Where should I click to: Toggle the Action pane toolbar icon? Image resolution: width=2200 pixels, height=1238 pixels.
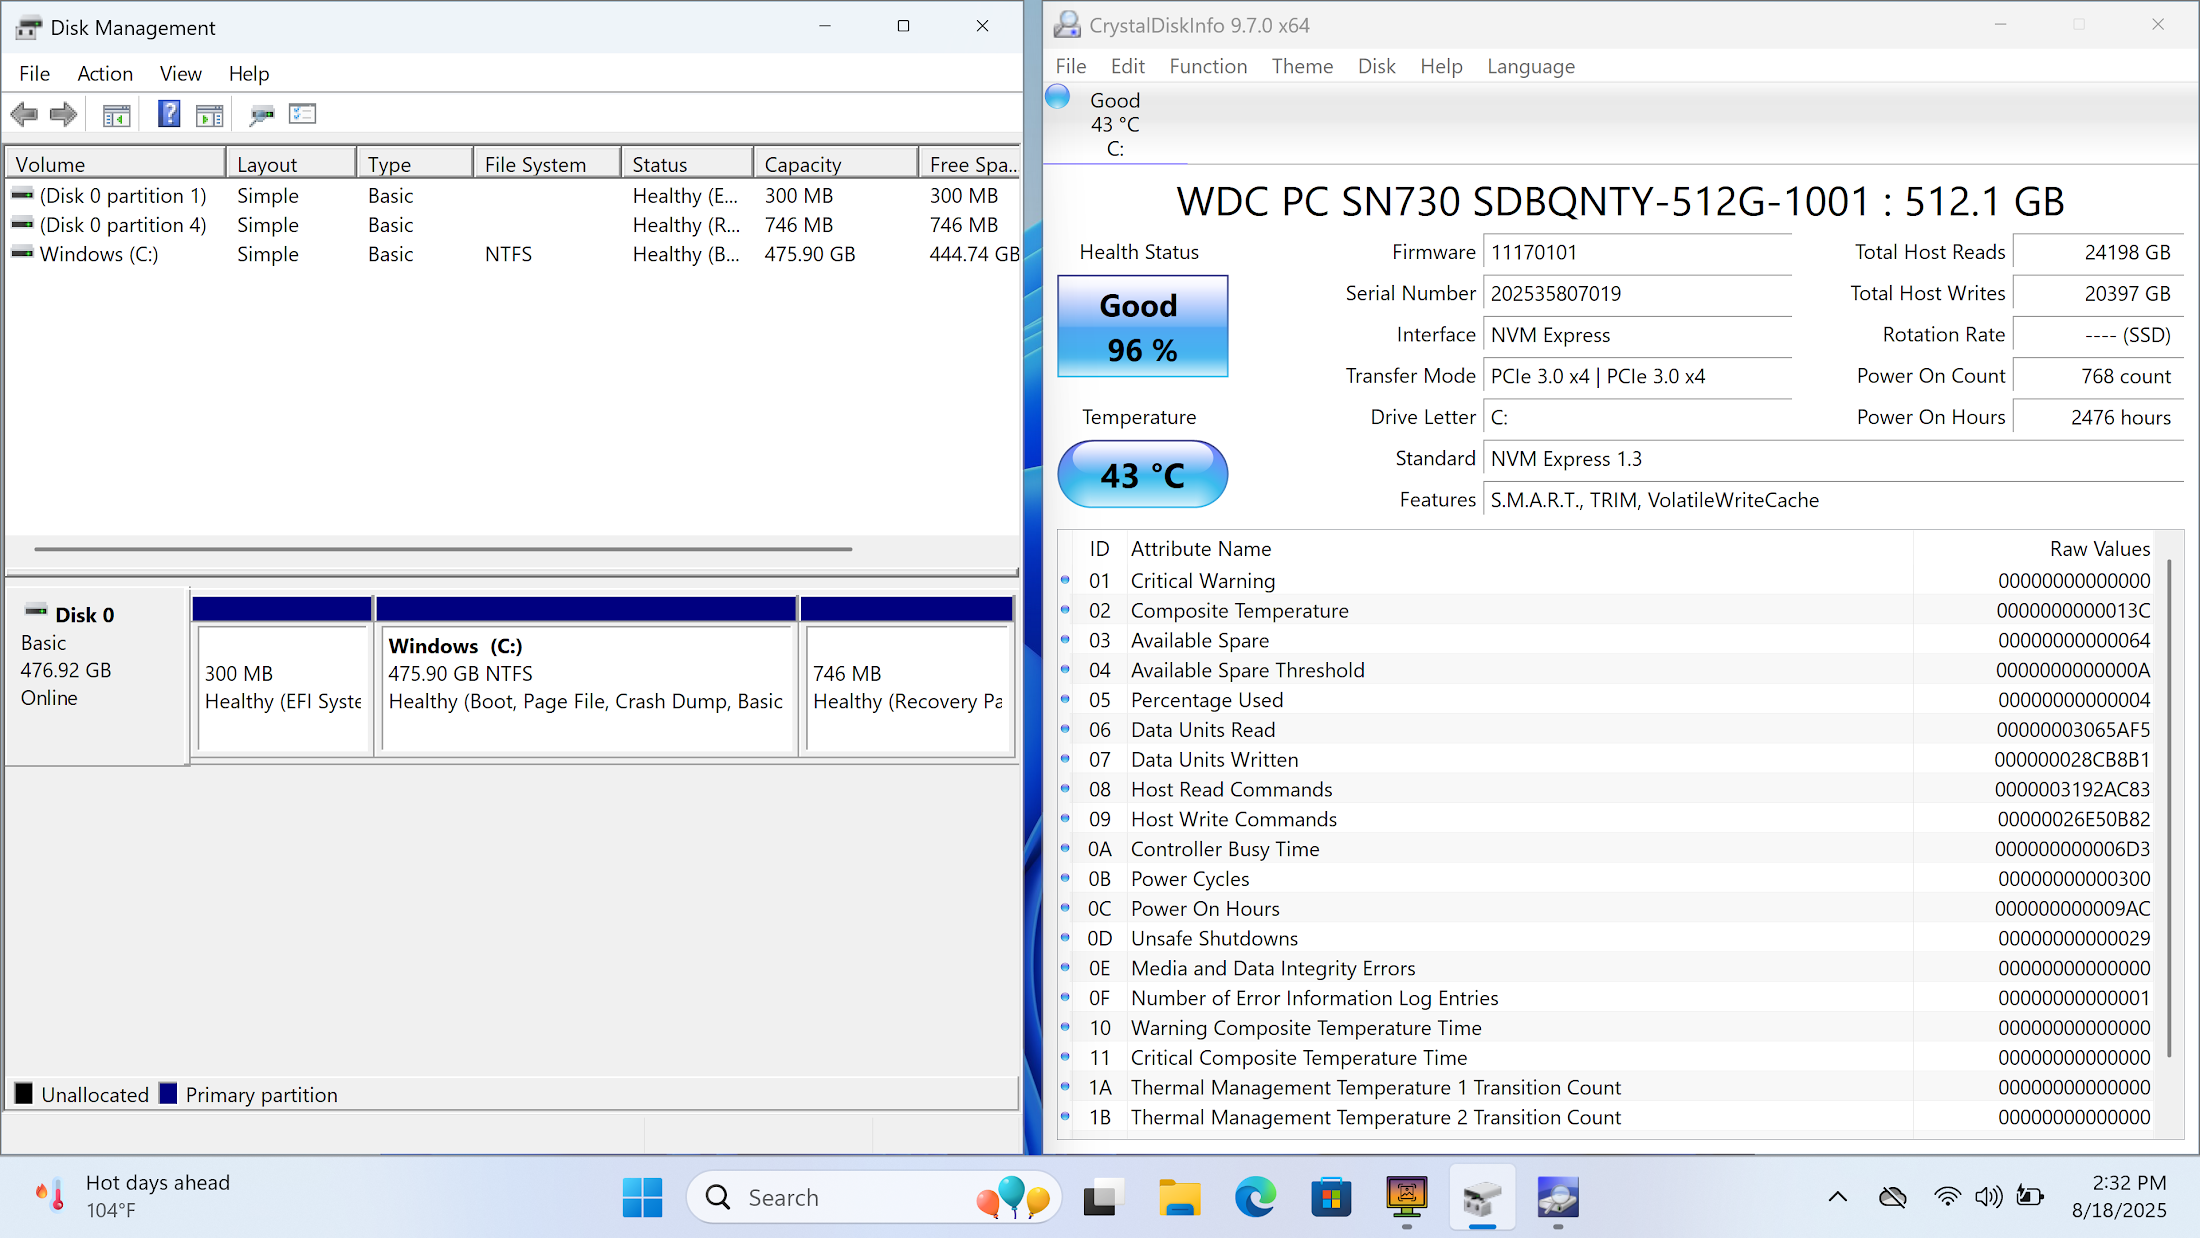click(x=209, y=115)
